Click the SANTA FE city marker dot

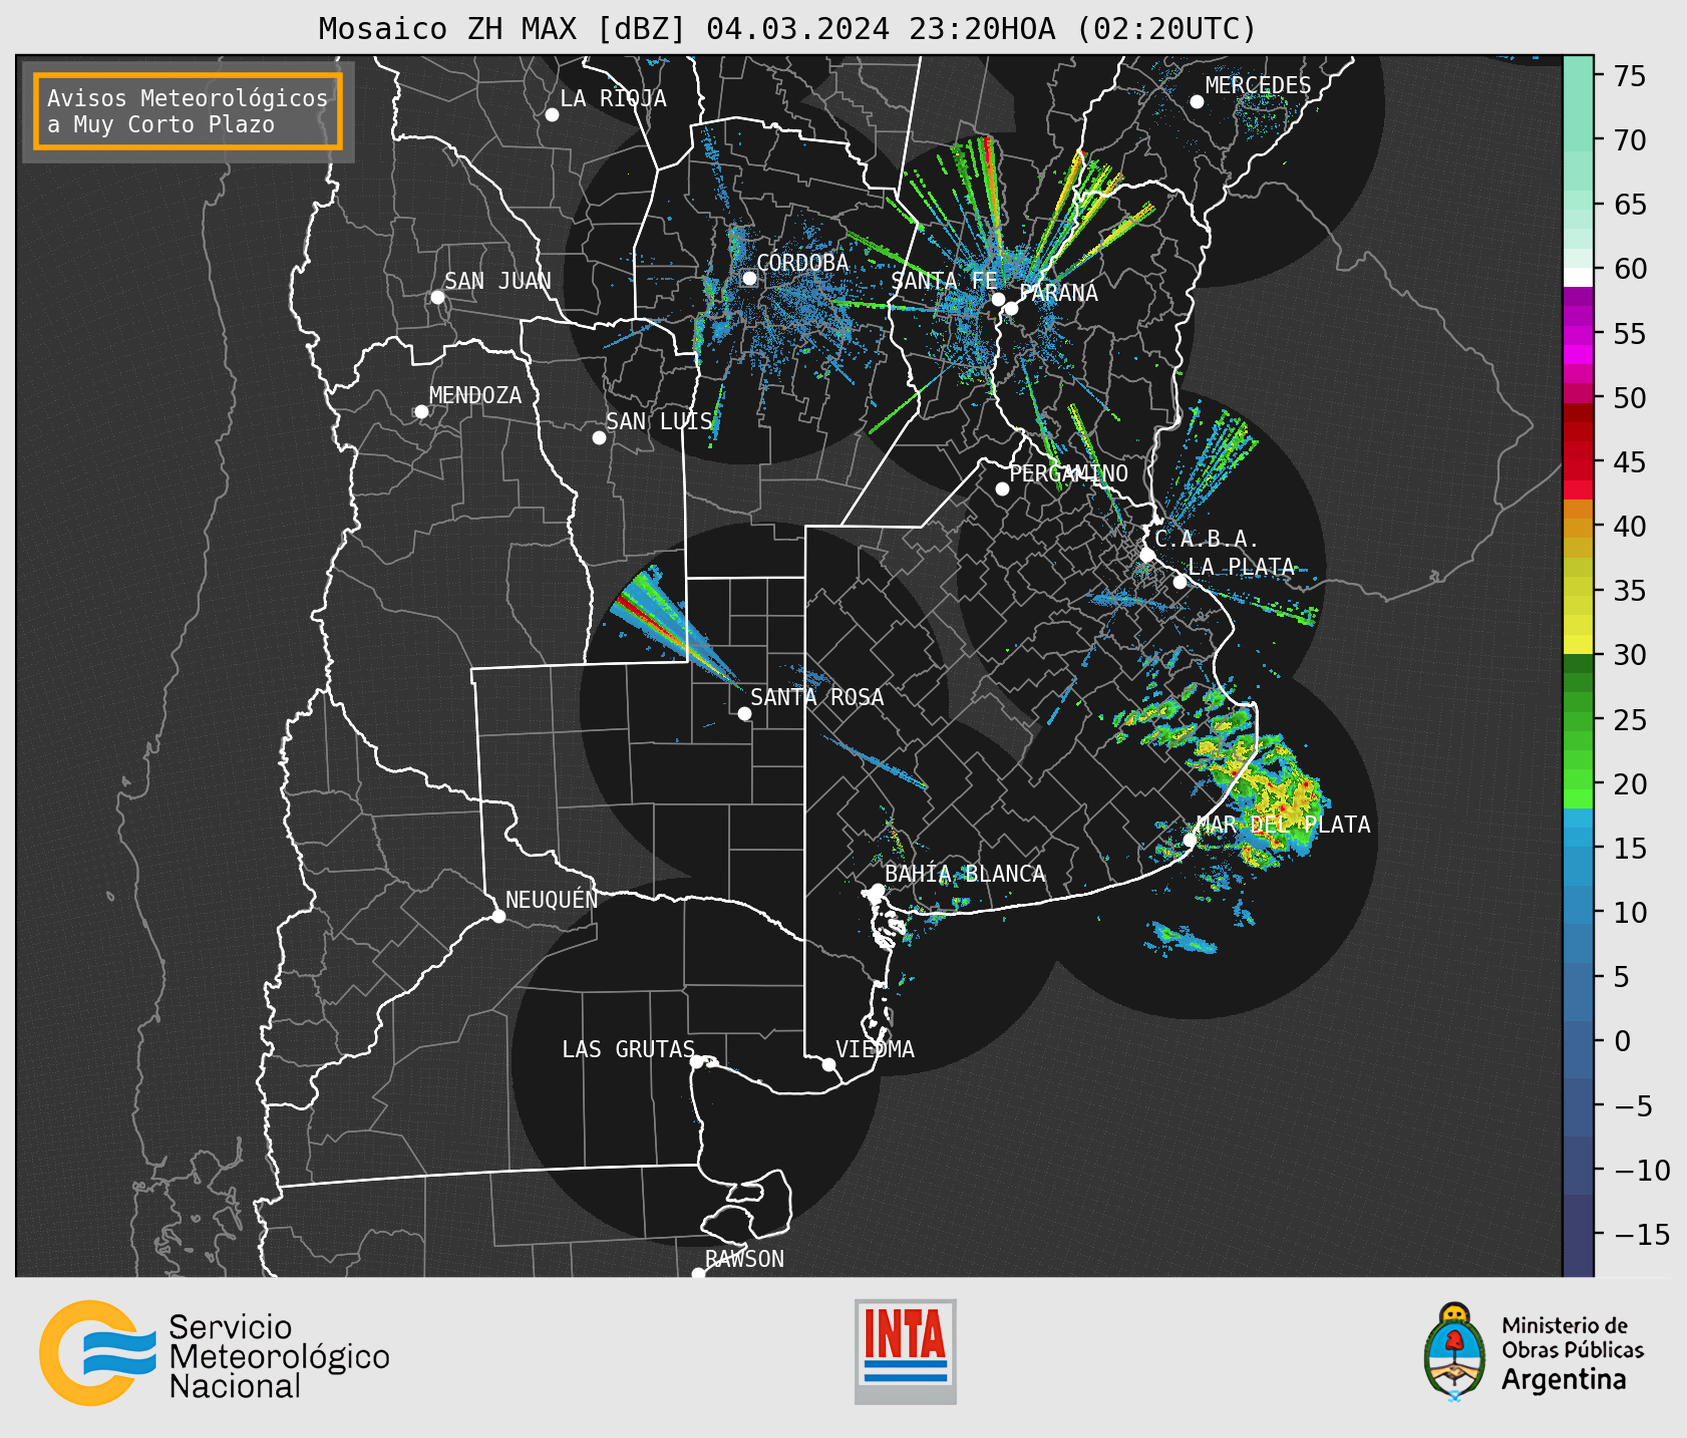[998, 299]
